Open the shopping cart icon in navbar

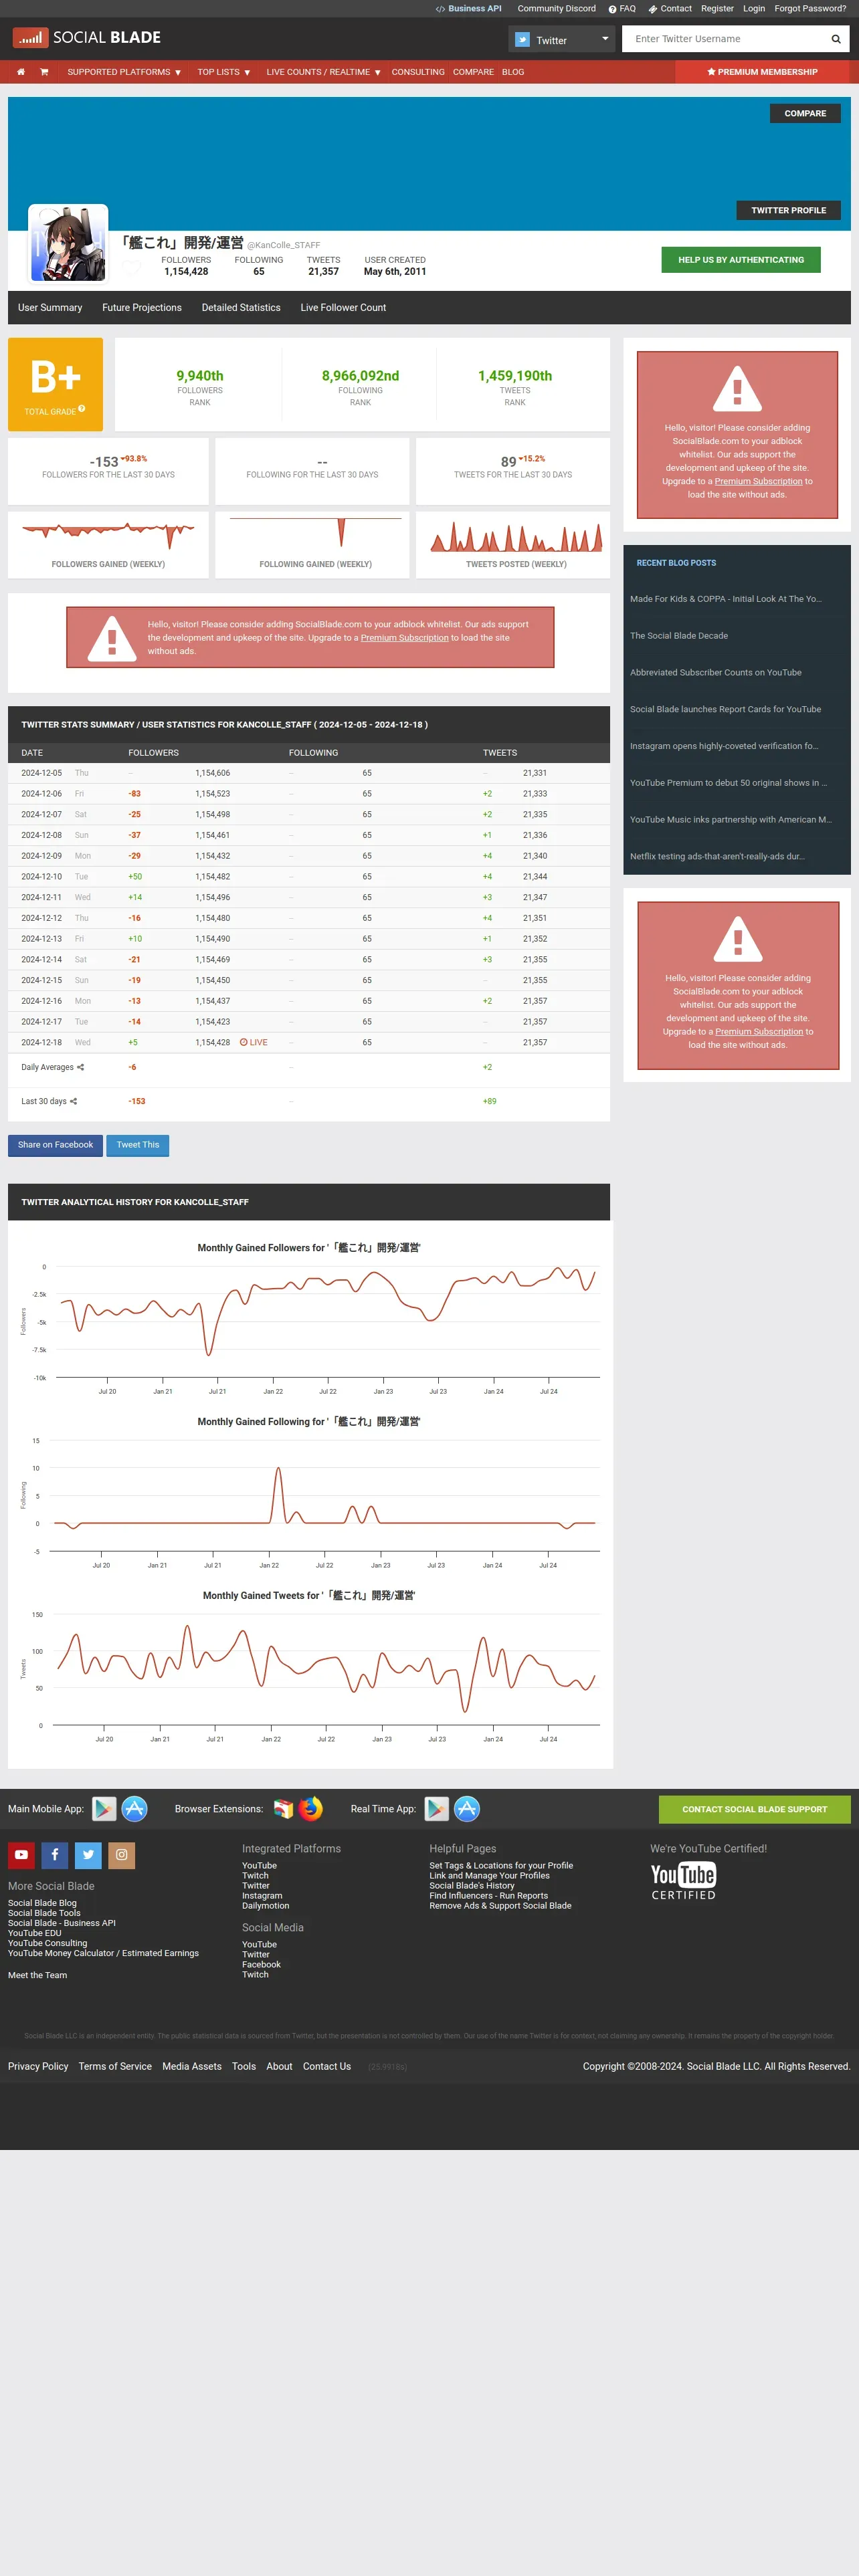click(44, 72)
